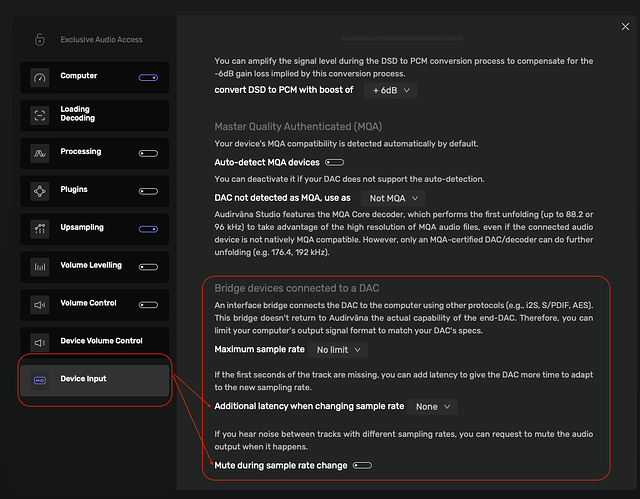Turn on Volume Control toggle
The width and height of the screenshot is (640, 499).
pos(148,305)
